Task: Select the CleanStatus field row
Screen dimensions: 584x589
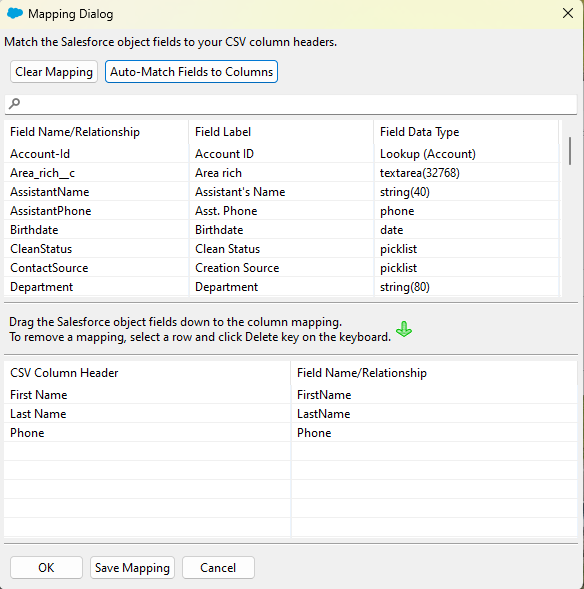Action: pyautogui.click(x=281, y=249)
